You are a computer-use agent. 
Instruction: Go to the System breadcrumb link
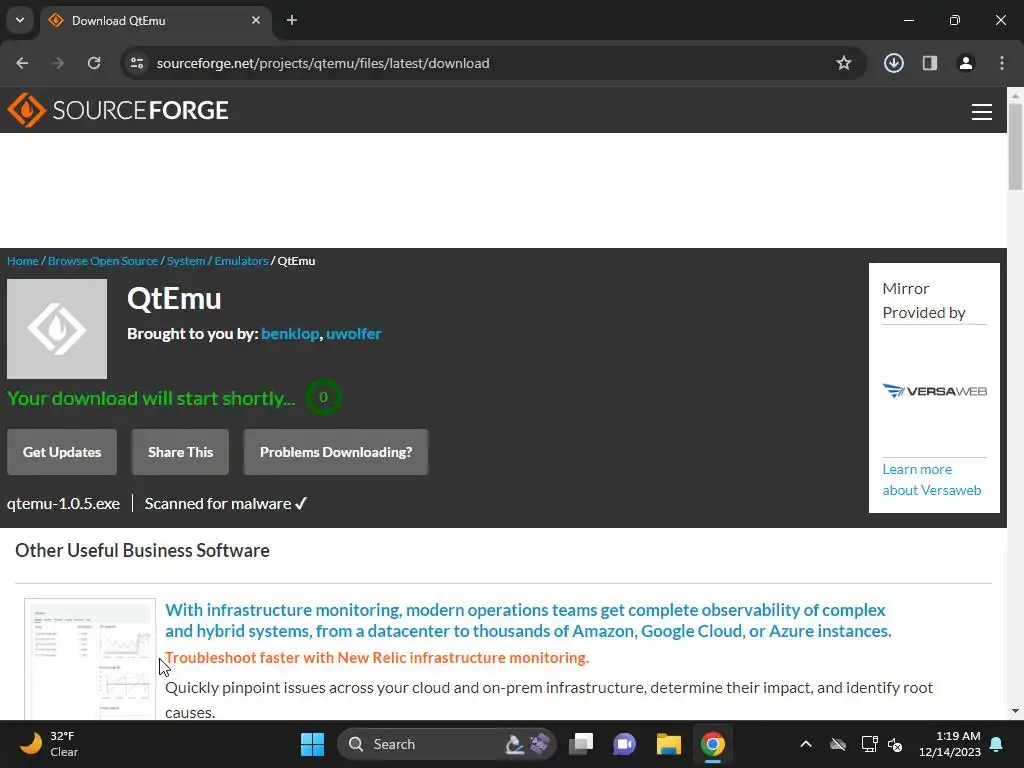[186, 261]
